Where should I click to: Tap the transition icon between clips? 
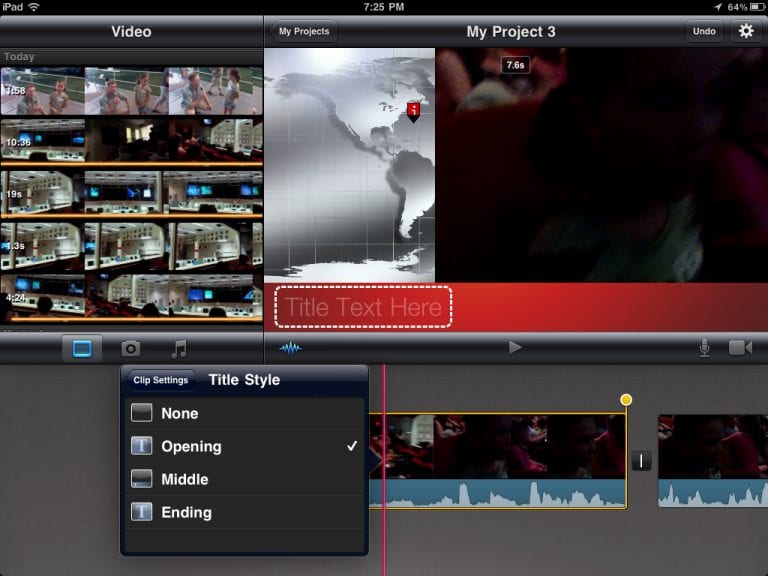[x=641, y=460]
